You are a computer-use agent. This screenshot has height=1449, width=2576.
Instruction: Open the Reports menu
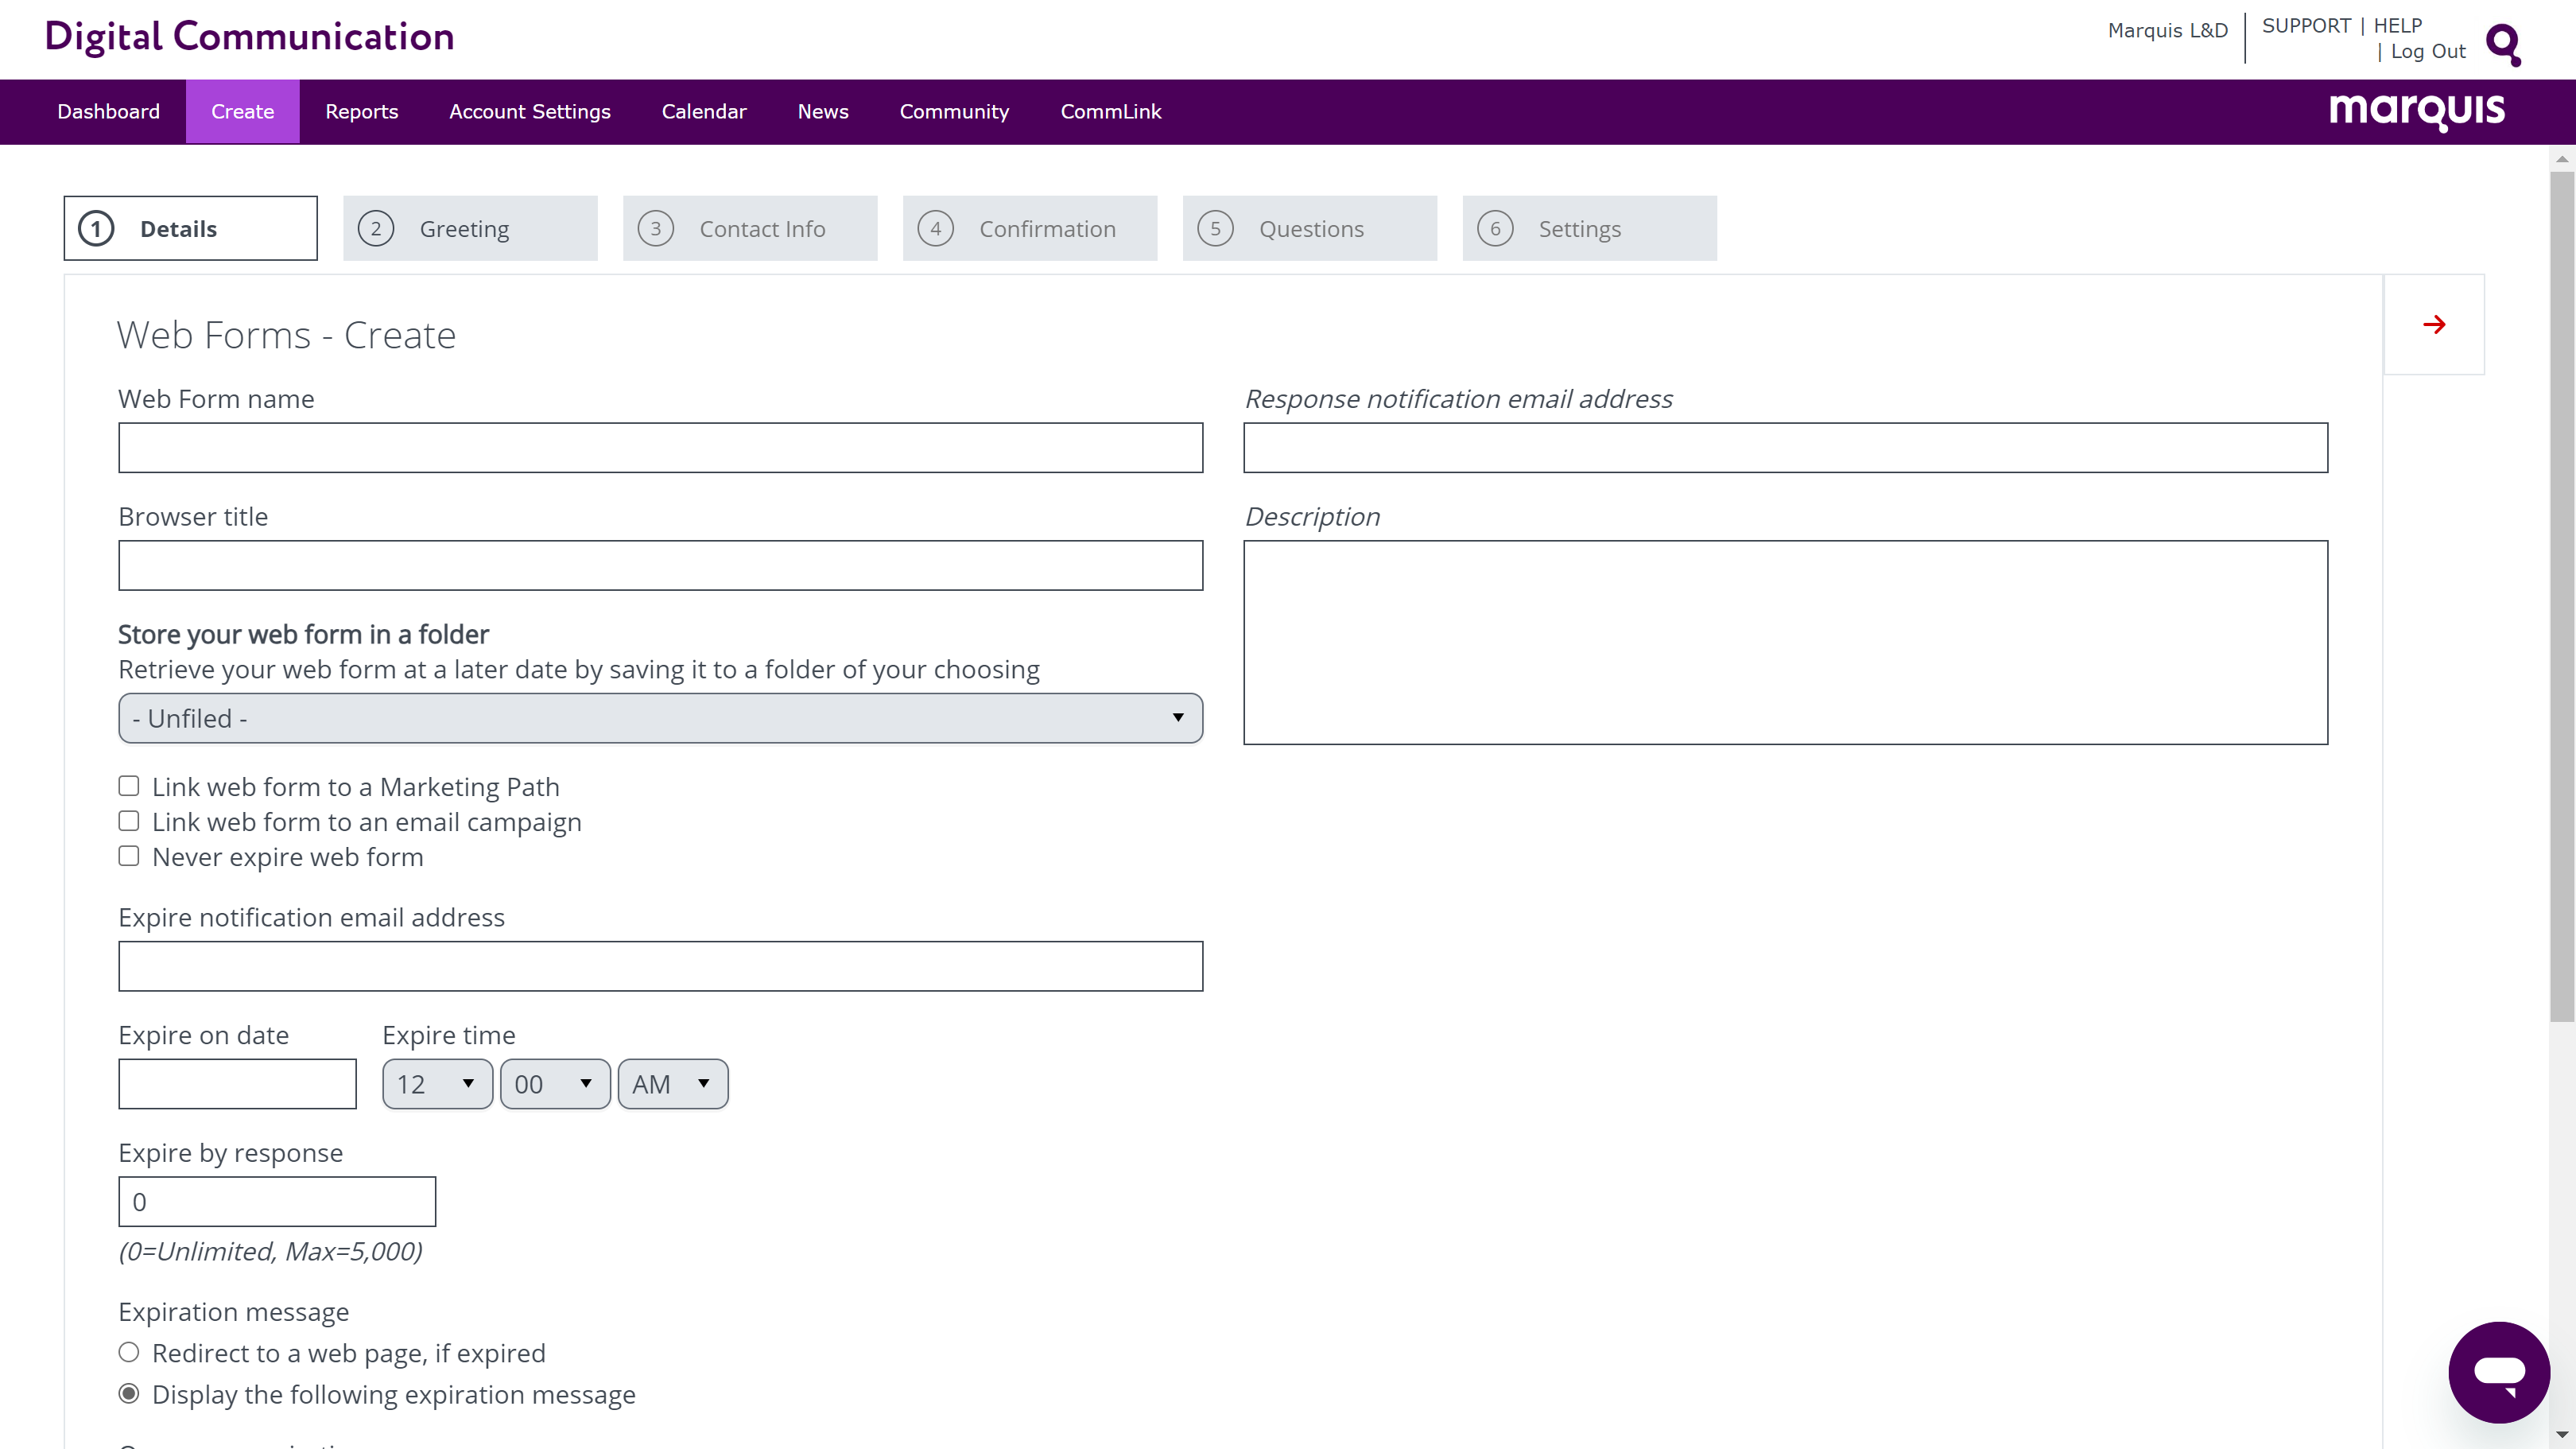[361, 111]
